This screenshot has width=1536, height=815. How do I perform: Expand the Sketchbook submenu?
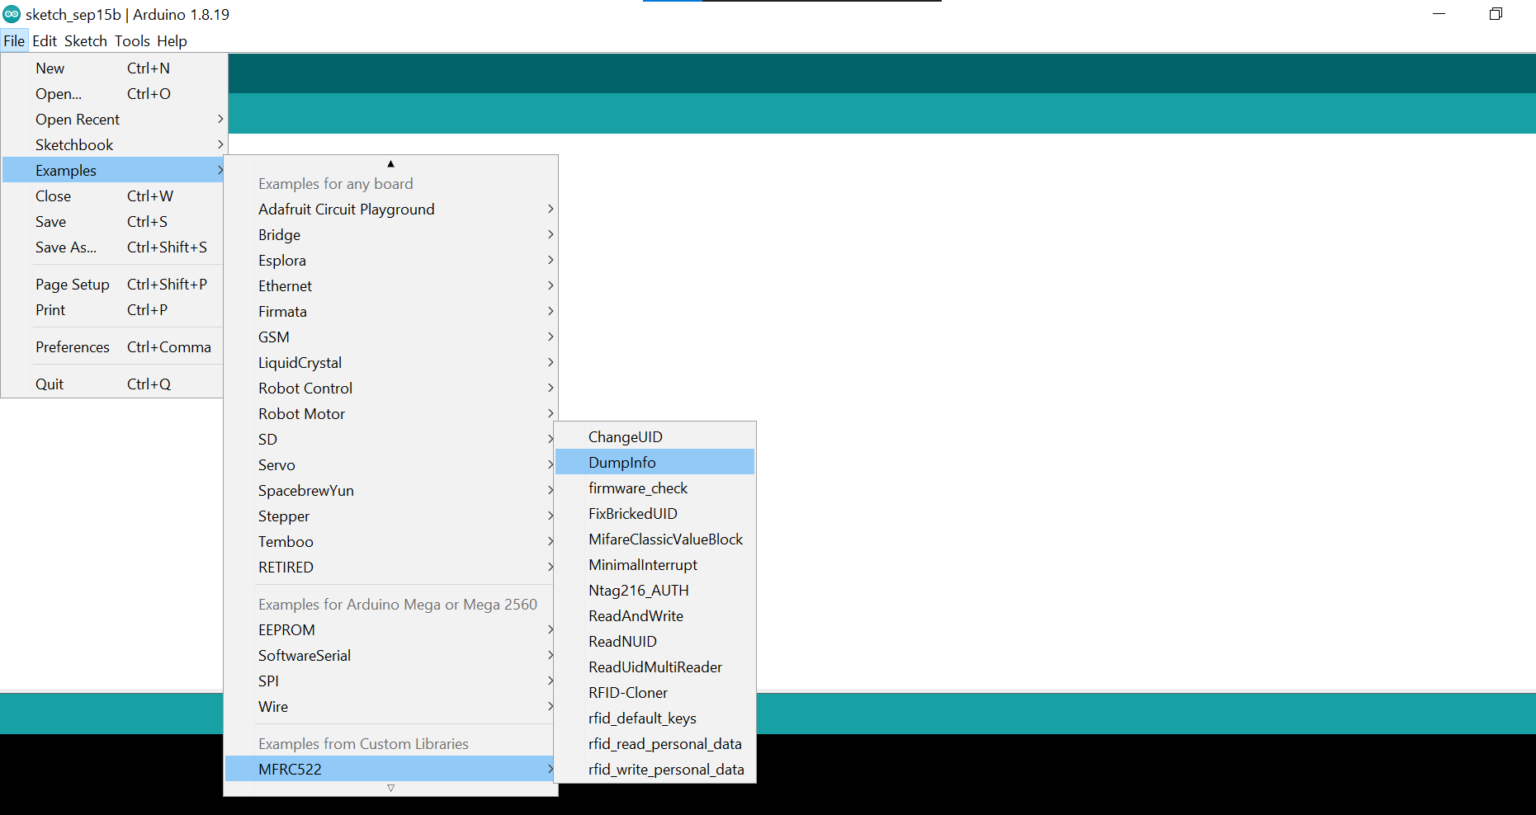click(75, 145)
